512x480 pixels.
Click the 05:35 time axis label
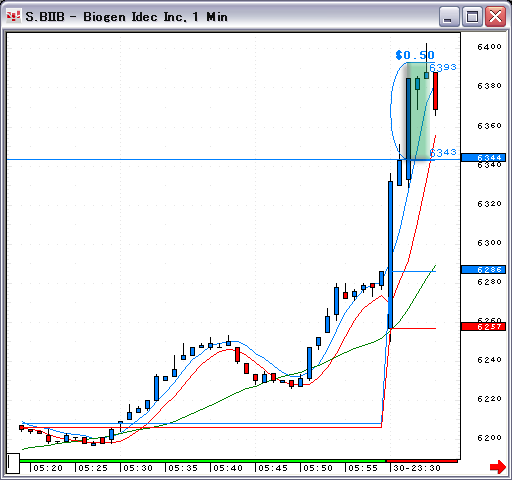click(183, 468)
